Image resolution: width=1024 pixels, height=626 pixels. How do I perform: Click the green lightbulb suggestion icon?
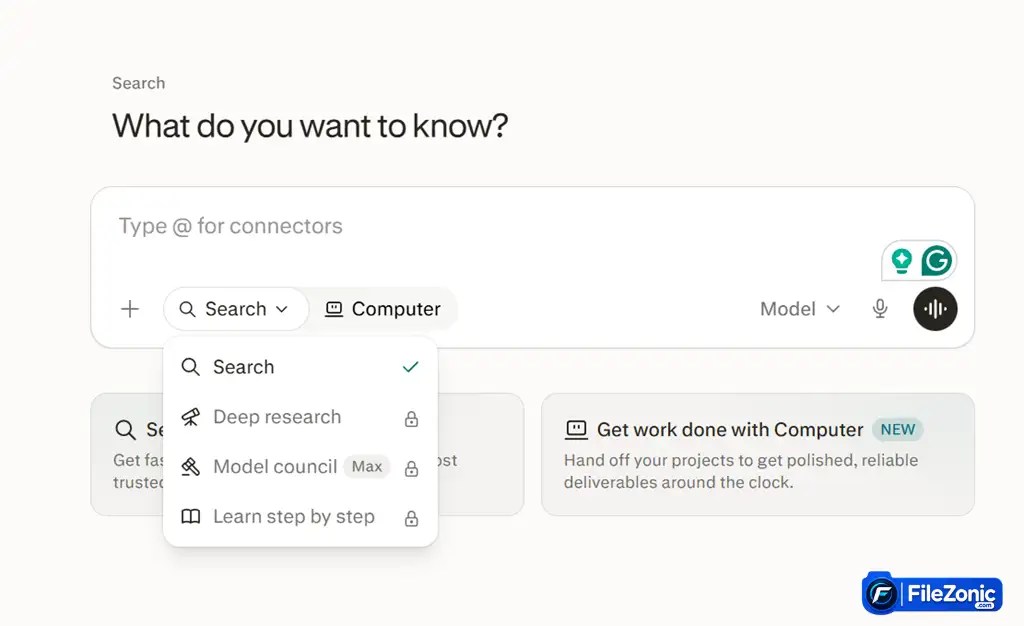click(x=901, y=260)
